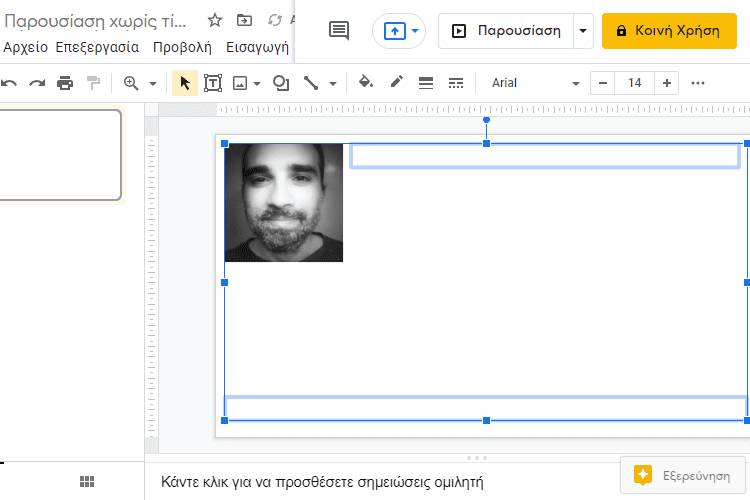Open the line type dropdown arrow

coord(333,84)
